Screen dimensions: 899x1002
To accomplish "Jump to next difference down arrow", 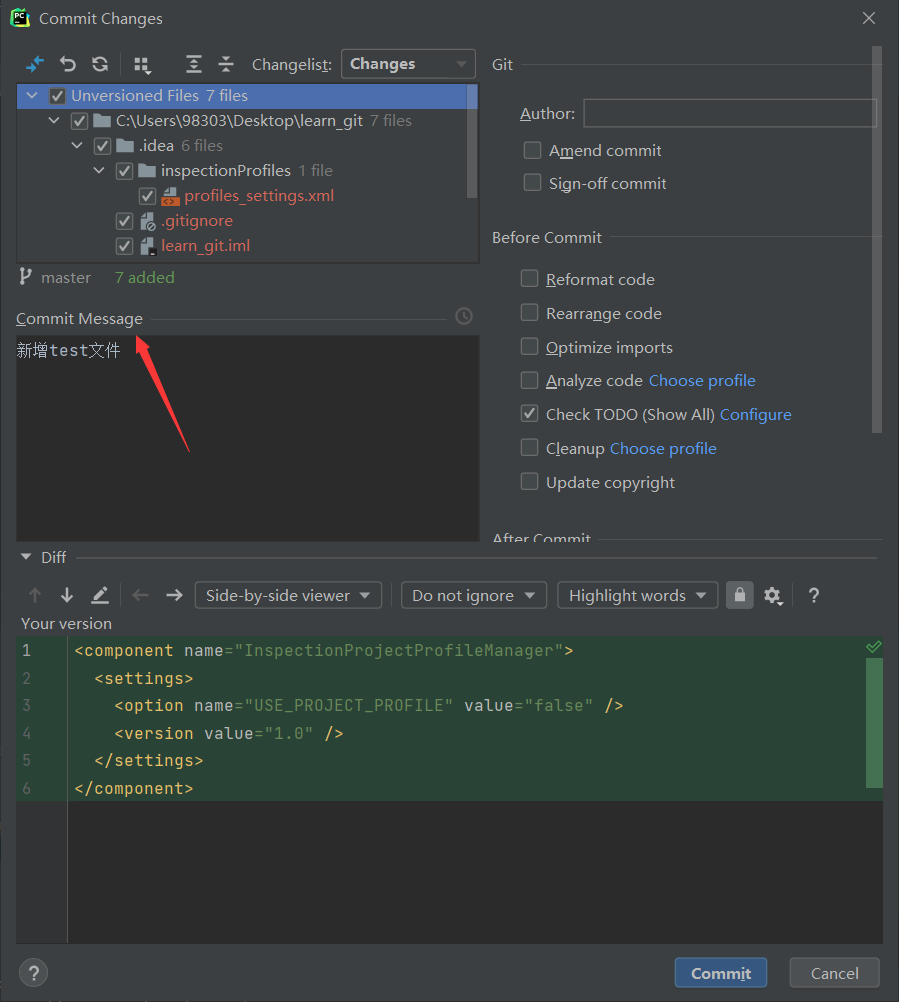I will [67, 595].
